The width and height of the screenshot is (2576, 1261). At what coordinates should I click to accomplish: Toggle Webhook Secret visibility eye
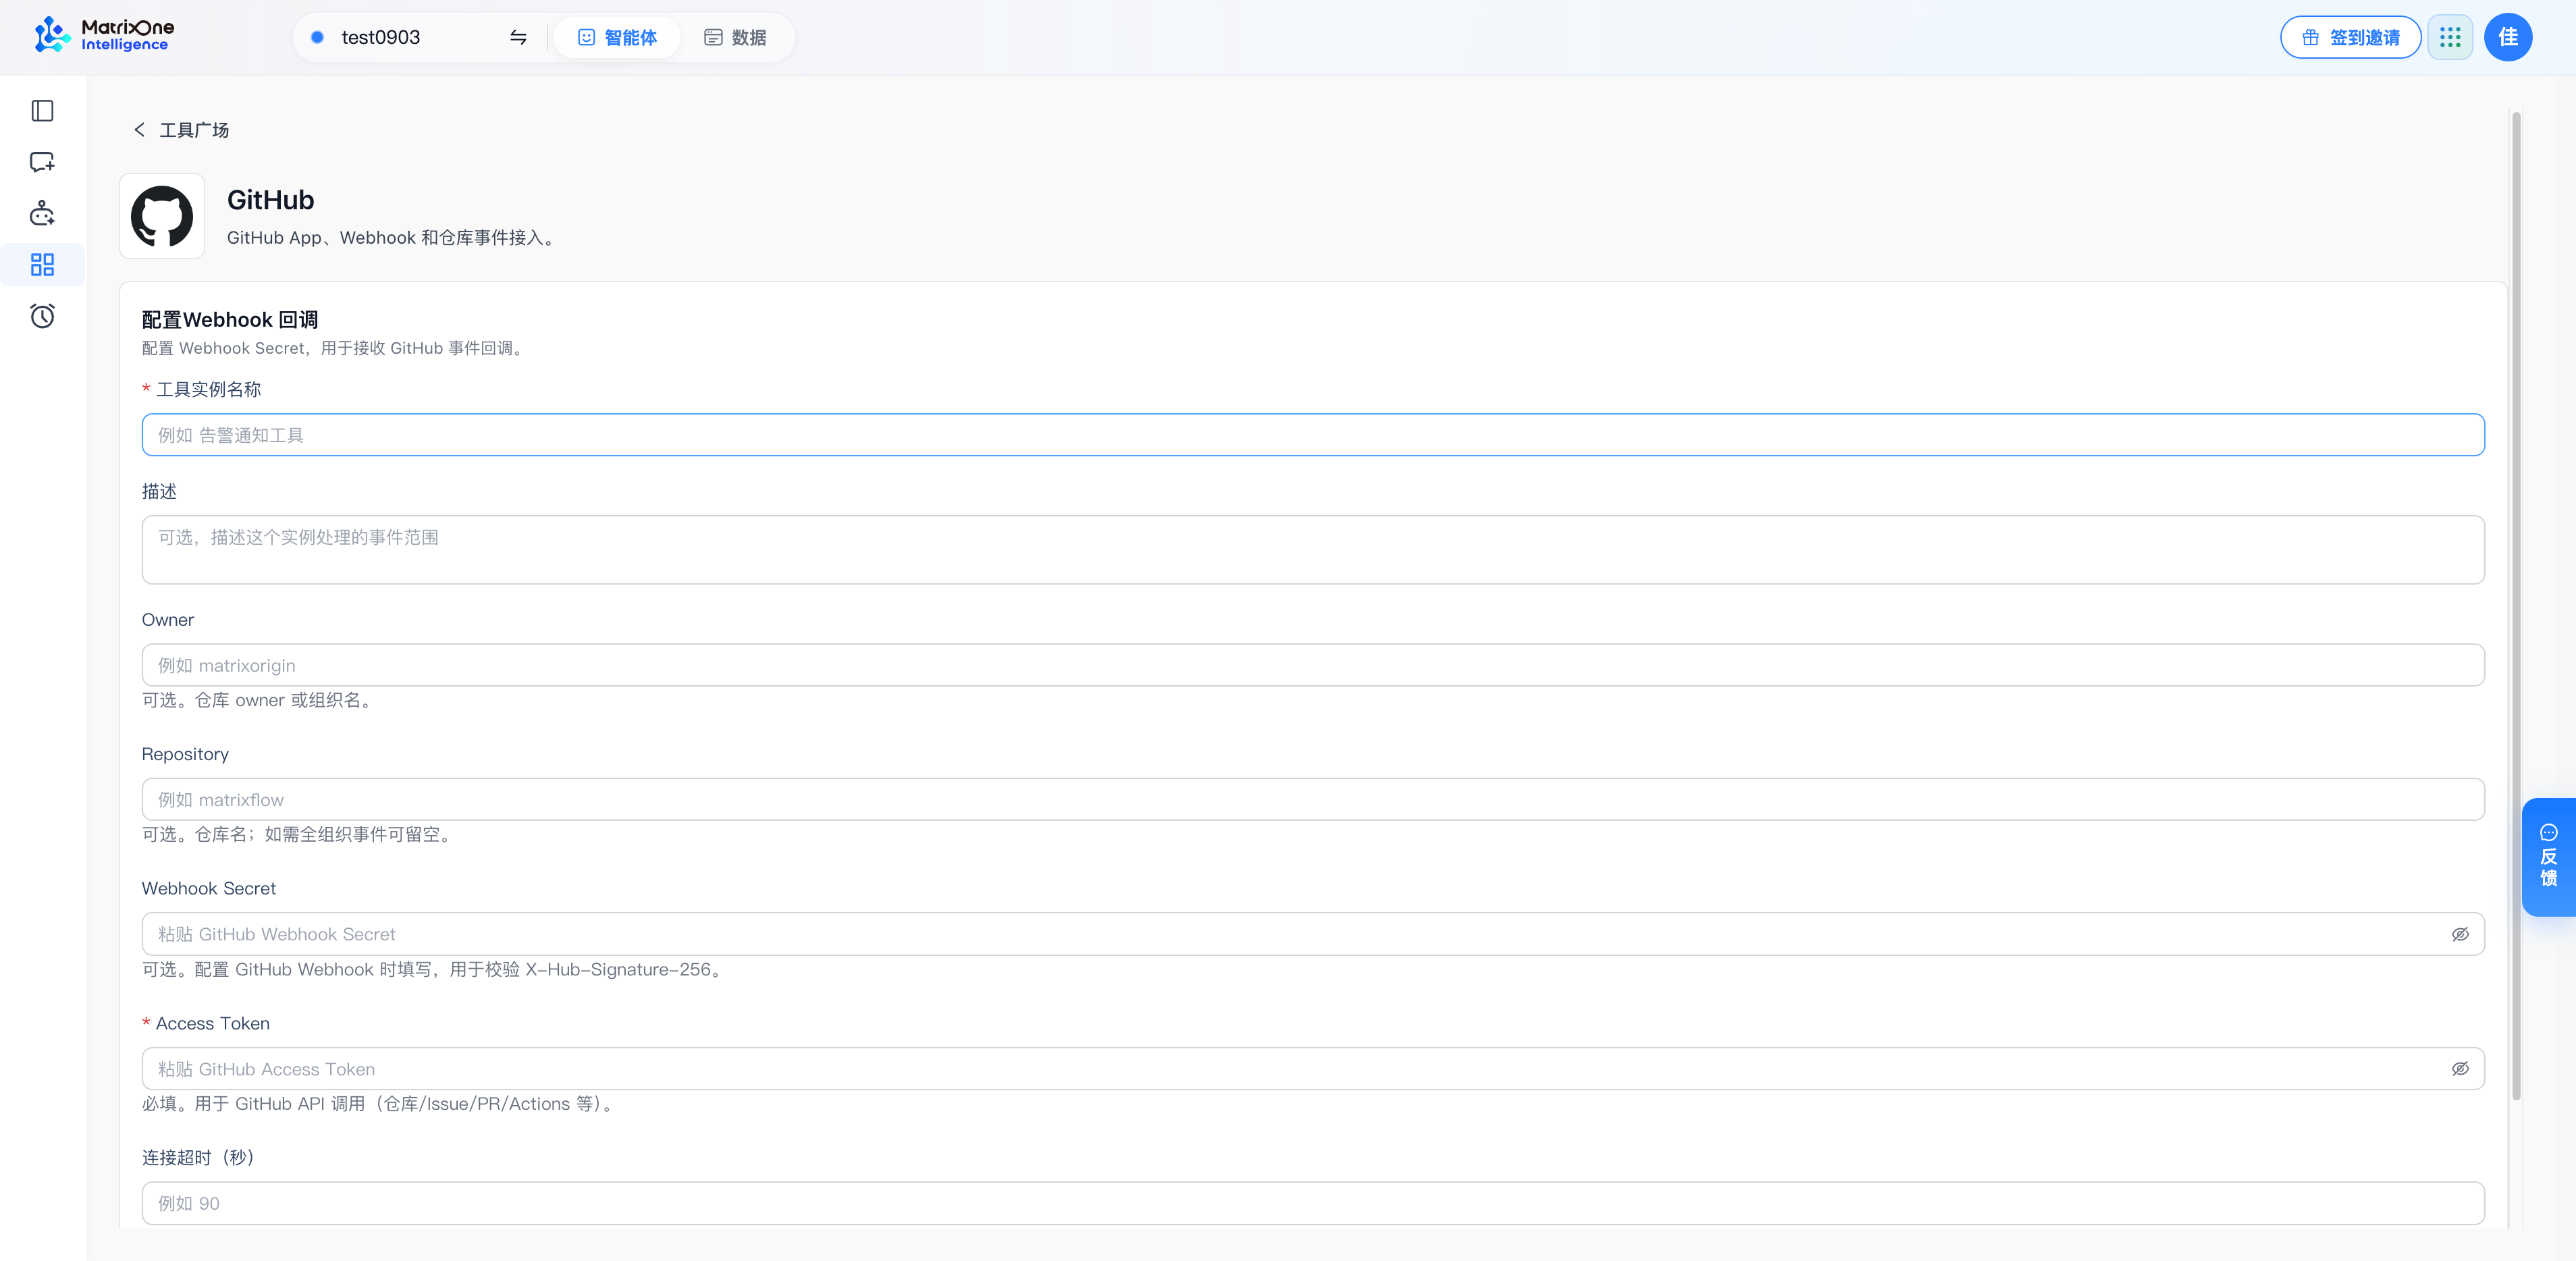[x=2460, y=934]
